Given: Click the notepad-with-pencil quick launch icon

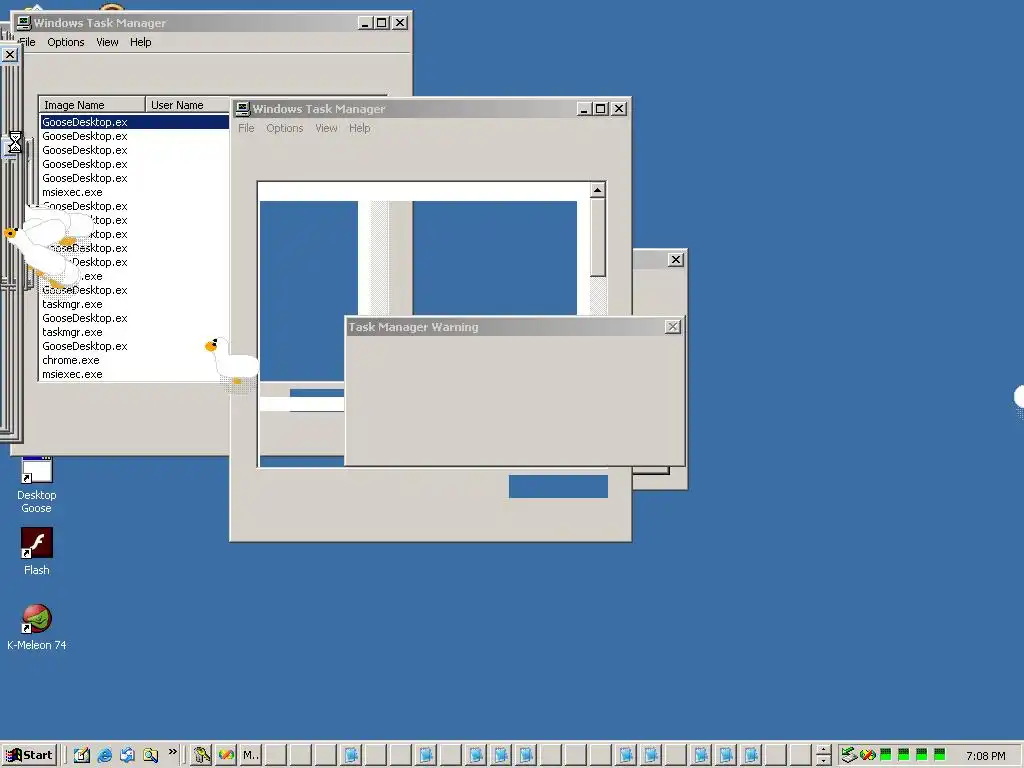Looking at the screenshot, I should [82, 755].
